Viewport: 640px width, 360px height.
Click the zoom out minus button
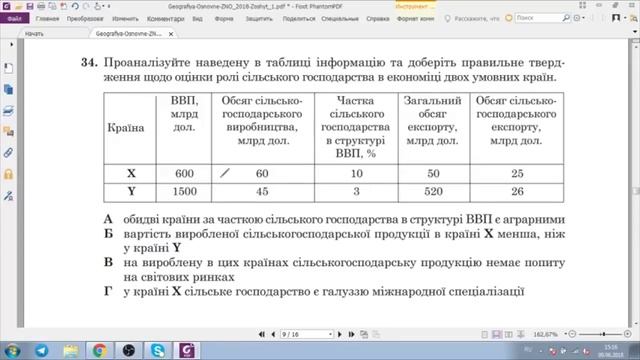pyautogui.click(x=572, y=334)
